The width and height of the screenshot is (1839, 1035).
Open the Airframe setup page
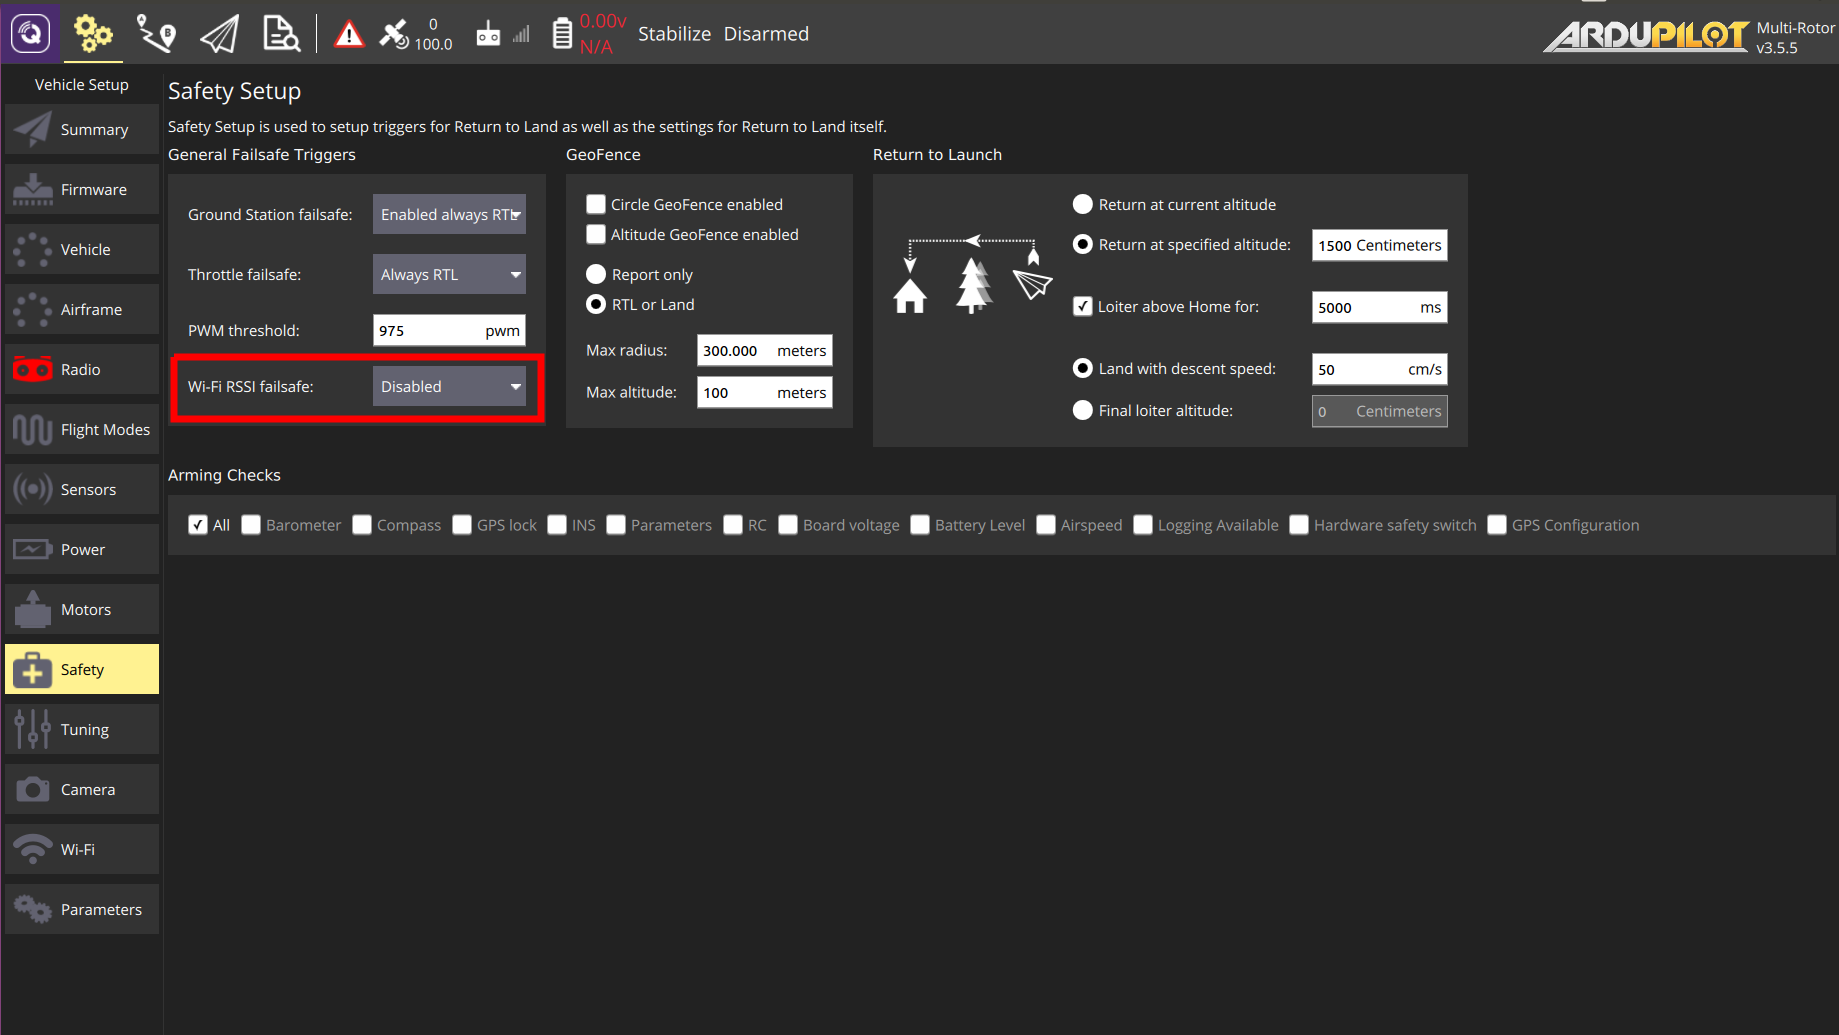[x=82, y=309]
